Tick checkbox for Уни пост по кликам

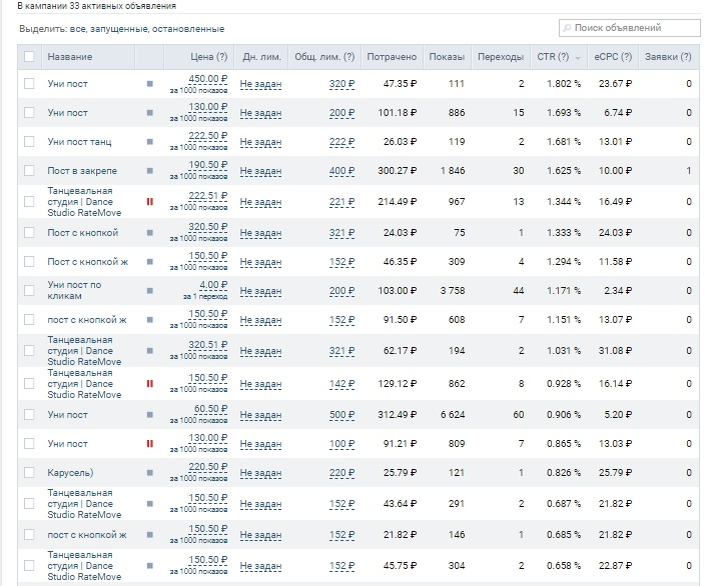[29, 291]
